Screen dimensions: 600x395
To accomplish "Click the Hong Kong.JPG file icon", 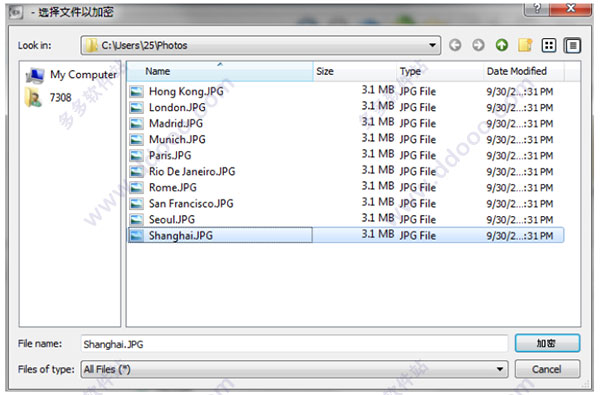I will pos(137,91).
